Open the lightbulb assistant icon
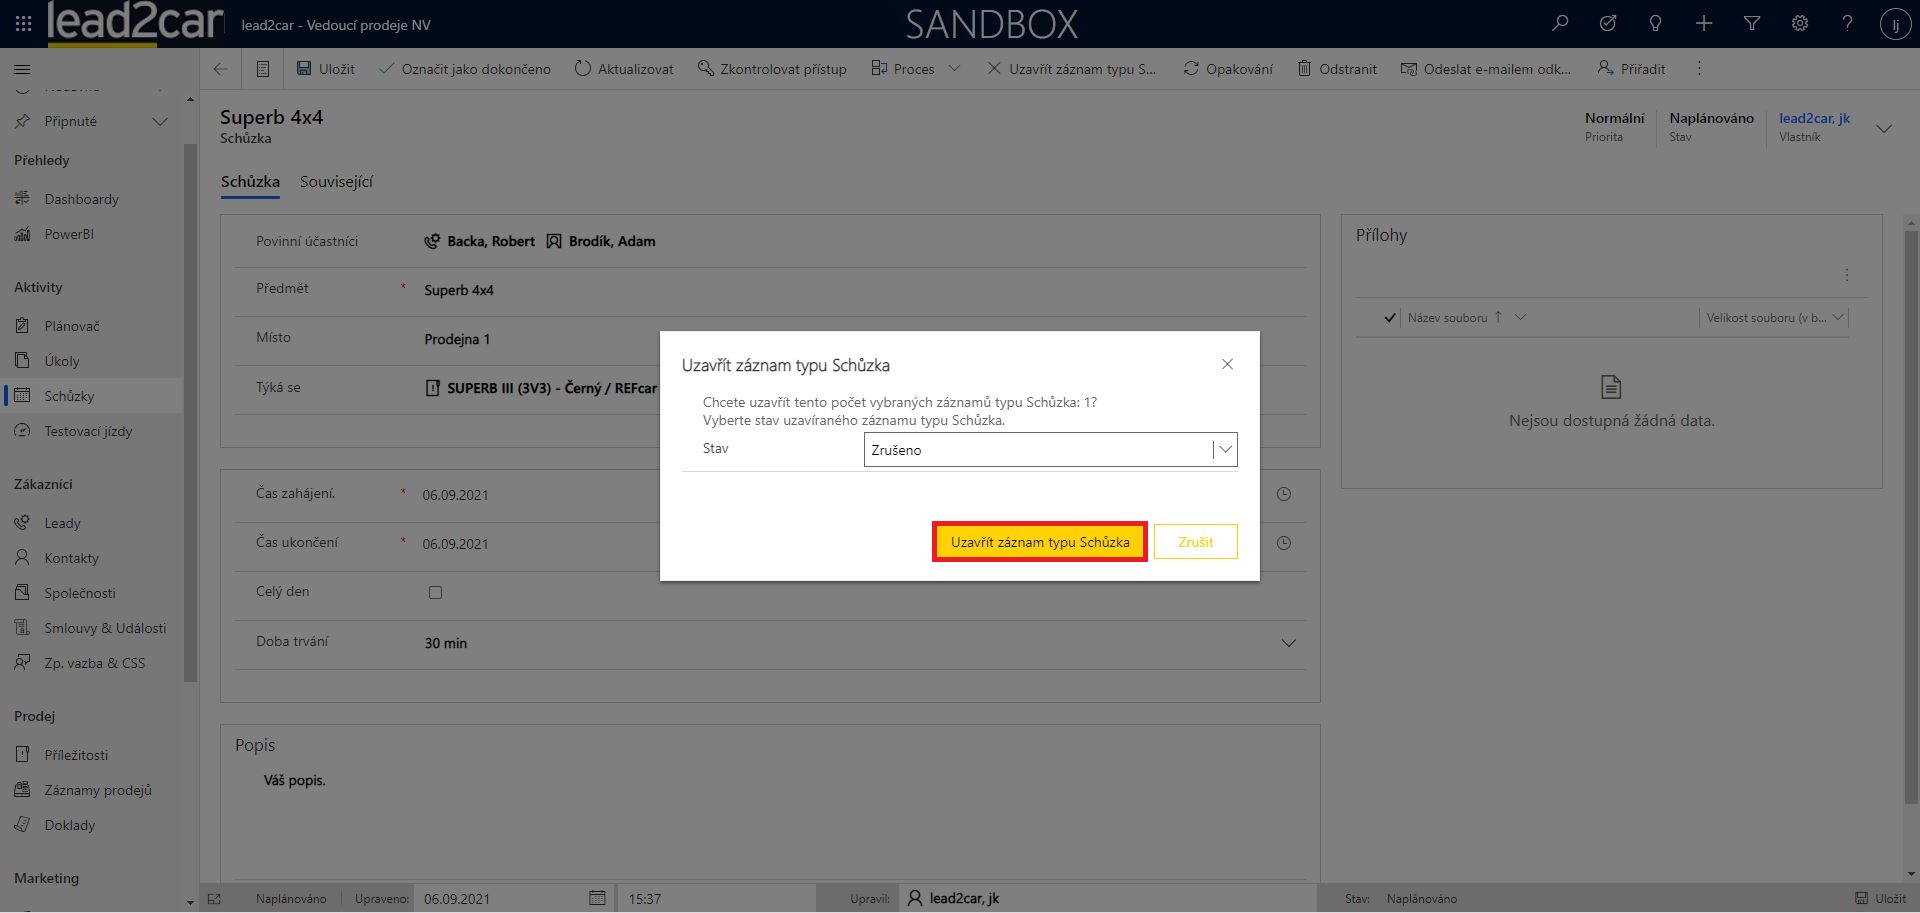 click(1656, 24)
